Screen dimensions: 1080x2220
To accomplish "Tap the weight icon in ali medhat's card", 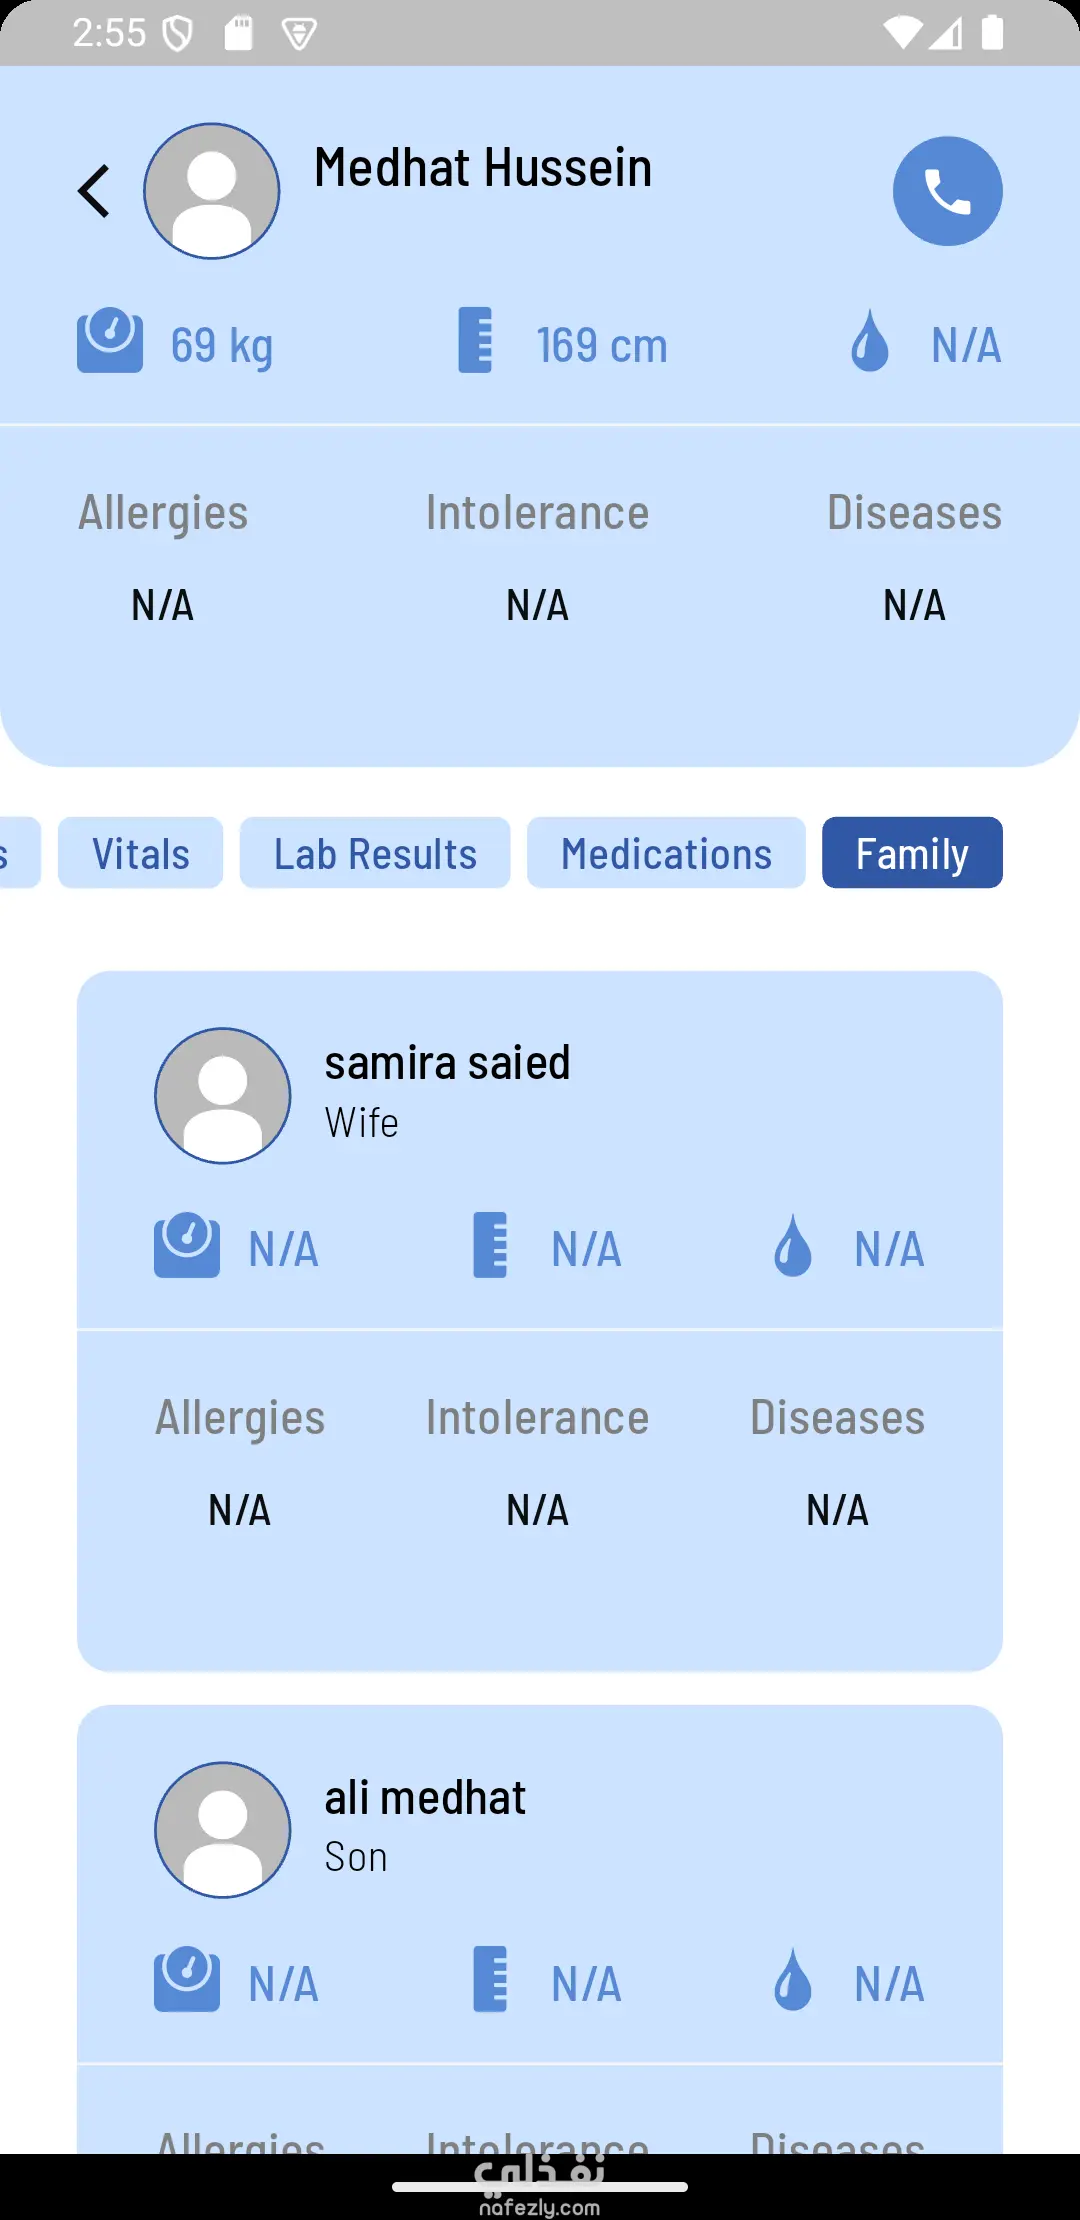I will 187,1979.
